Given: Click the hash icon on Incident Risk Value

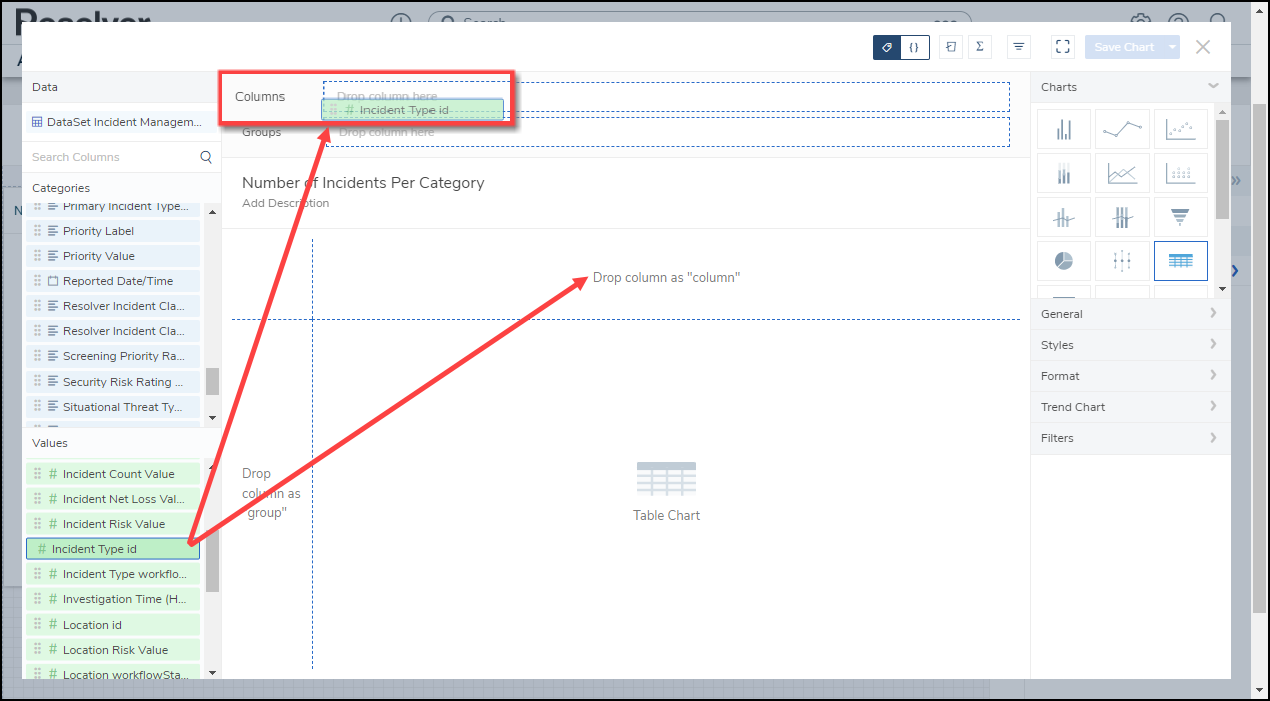Looking at the screenshot, I should pyautogui.click(x=53, y=524).
